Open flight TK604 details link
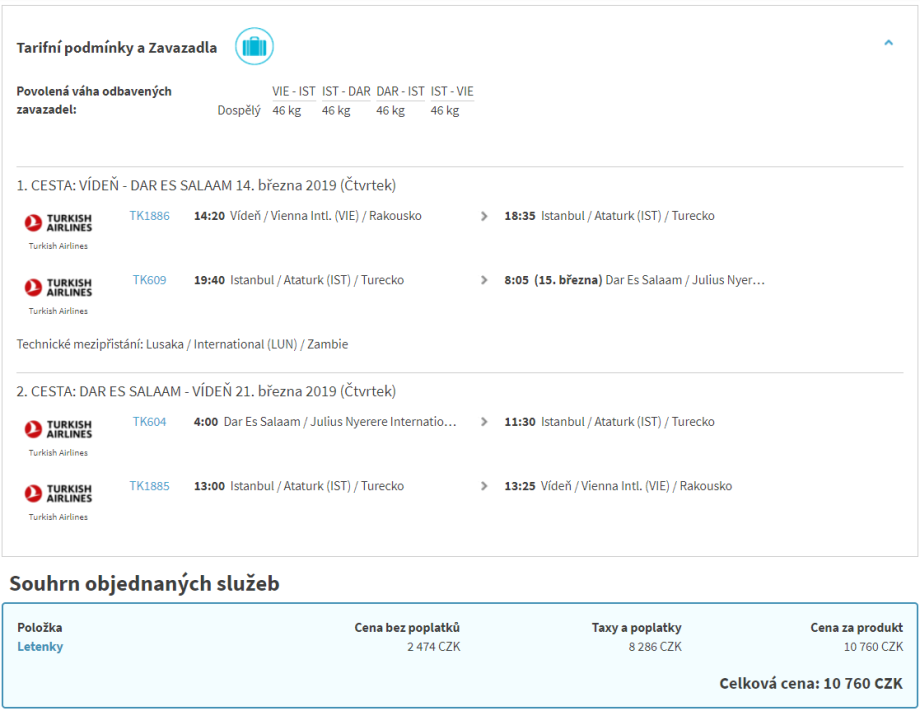The image size is (920, 711). tap(149, 422)
